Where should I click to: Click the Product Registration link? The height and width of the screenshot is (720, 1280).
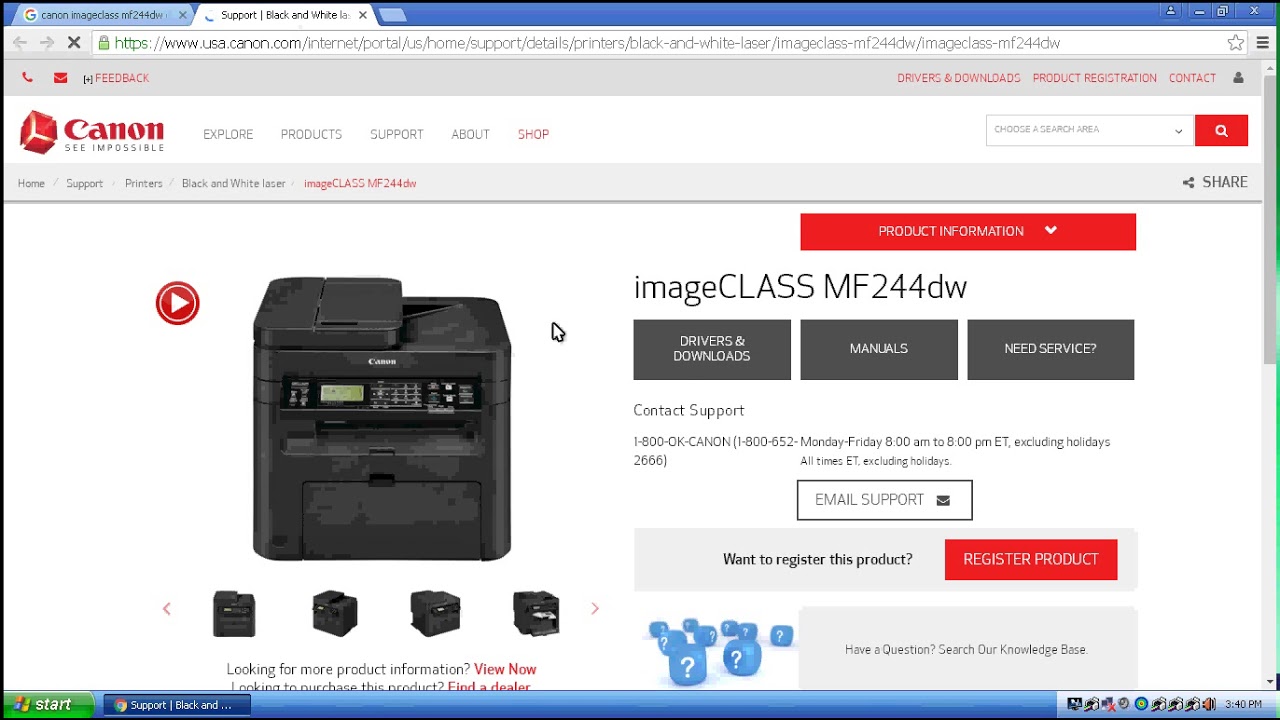pos(1094,78)
